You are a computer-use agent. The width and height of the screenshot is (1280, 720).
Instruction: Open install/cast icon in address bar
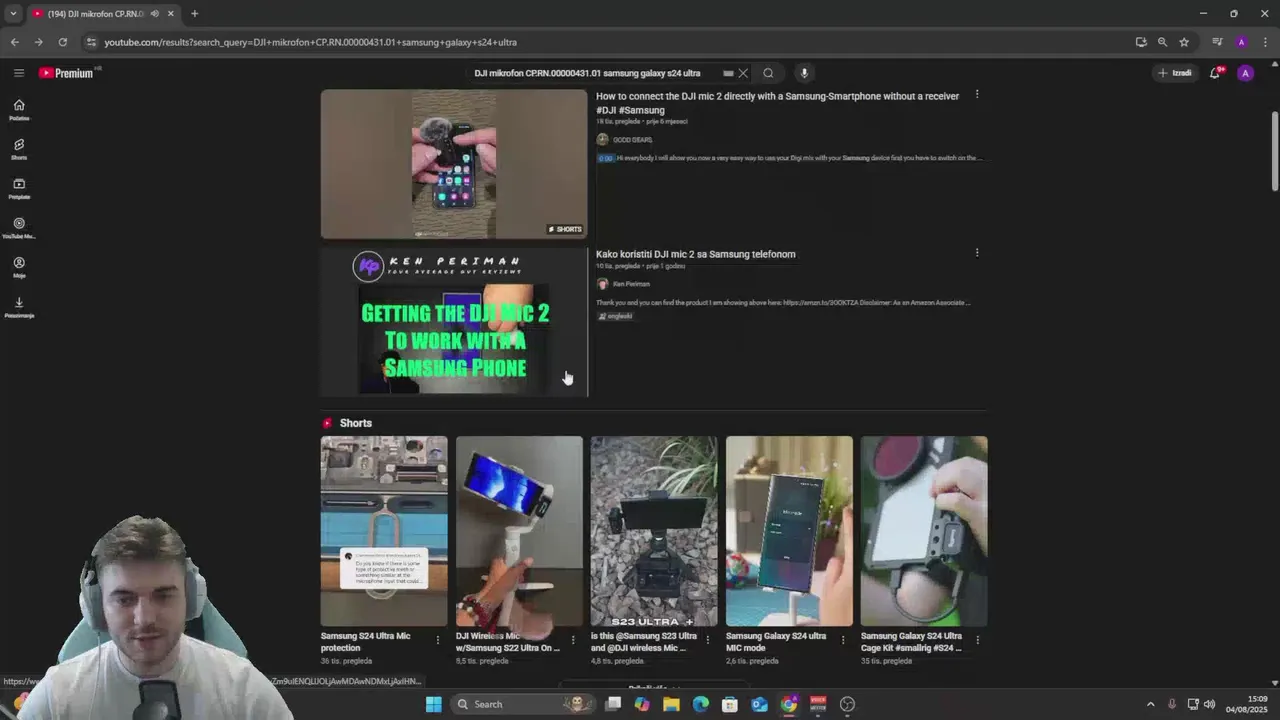(x=1141, y=42)
